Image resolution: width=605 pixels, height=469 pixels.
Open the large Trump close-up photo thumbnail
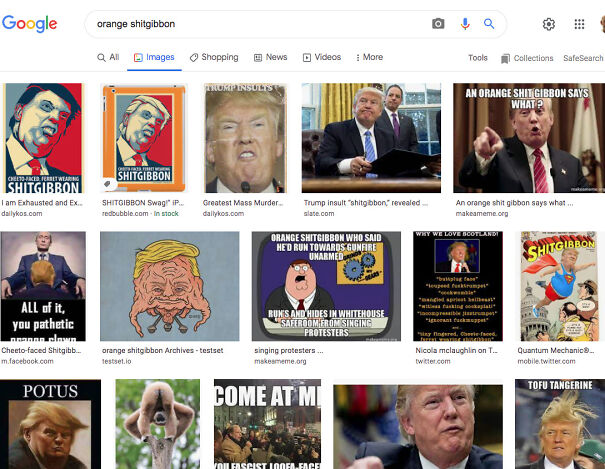click(x=418, y=426)
